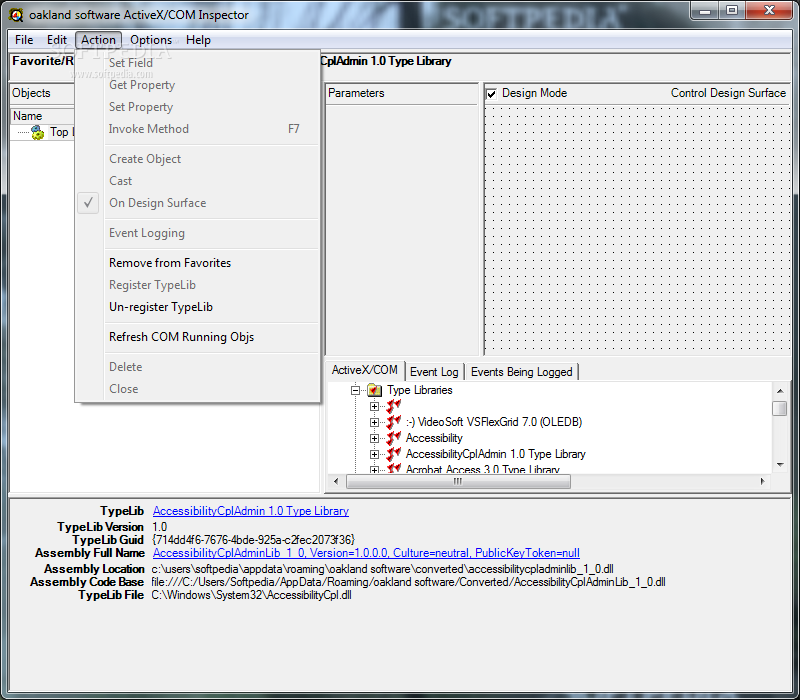The height and width of the screenshot is (700, 800).
Task: Open the Edit menu
Action: point(57,40)
